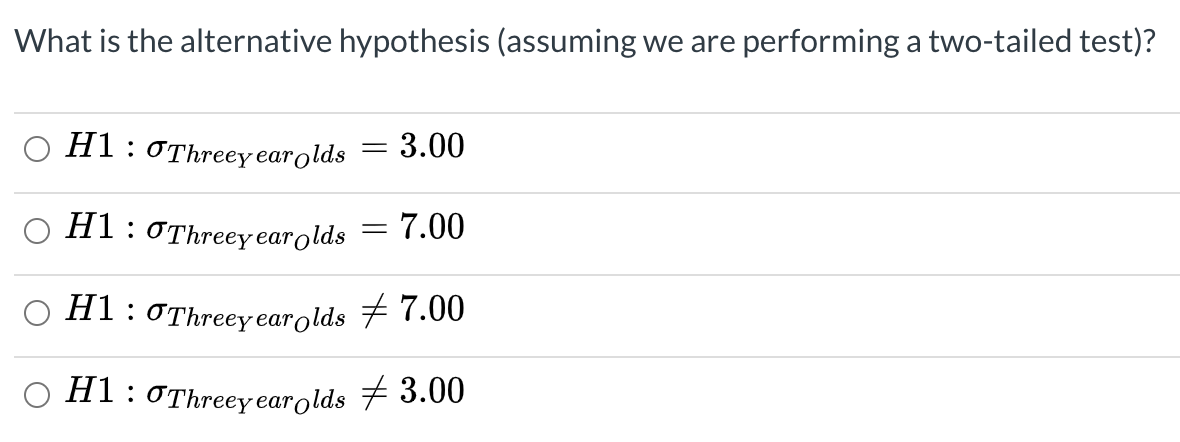Click value 7.00 in the equals option
This screenshot has width=1180, height=442.
pyautogui.click(x=432, y=229)
